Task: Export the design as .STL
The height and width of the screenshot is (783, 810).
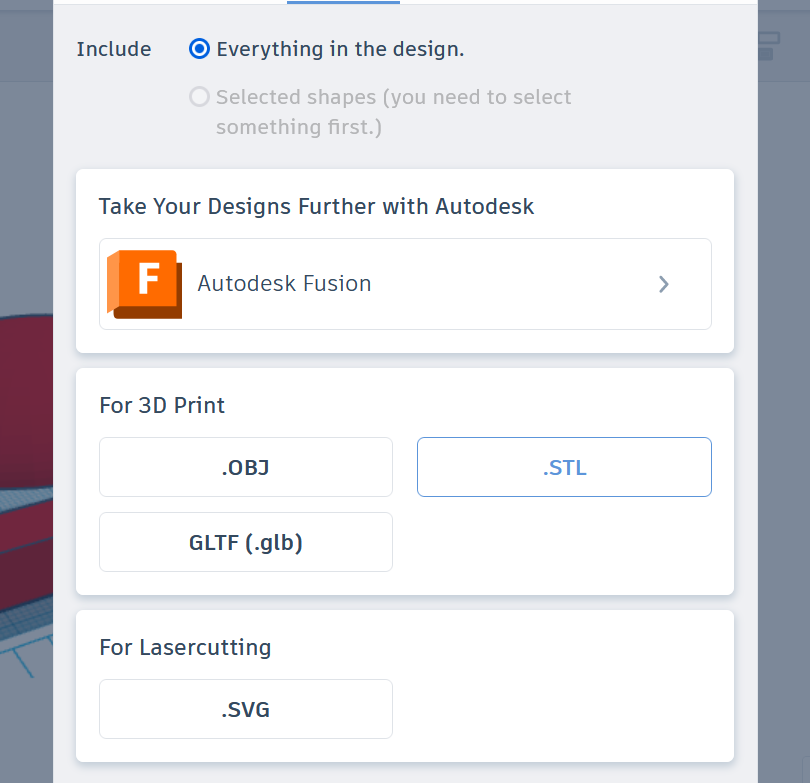Action: [x=564, y=467]
